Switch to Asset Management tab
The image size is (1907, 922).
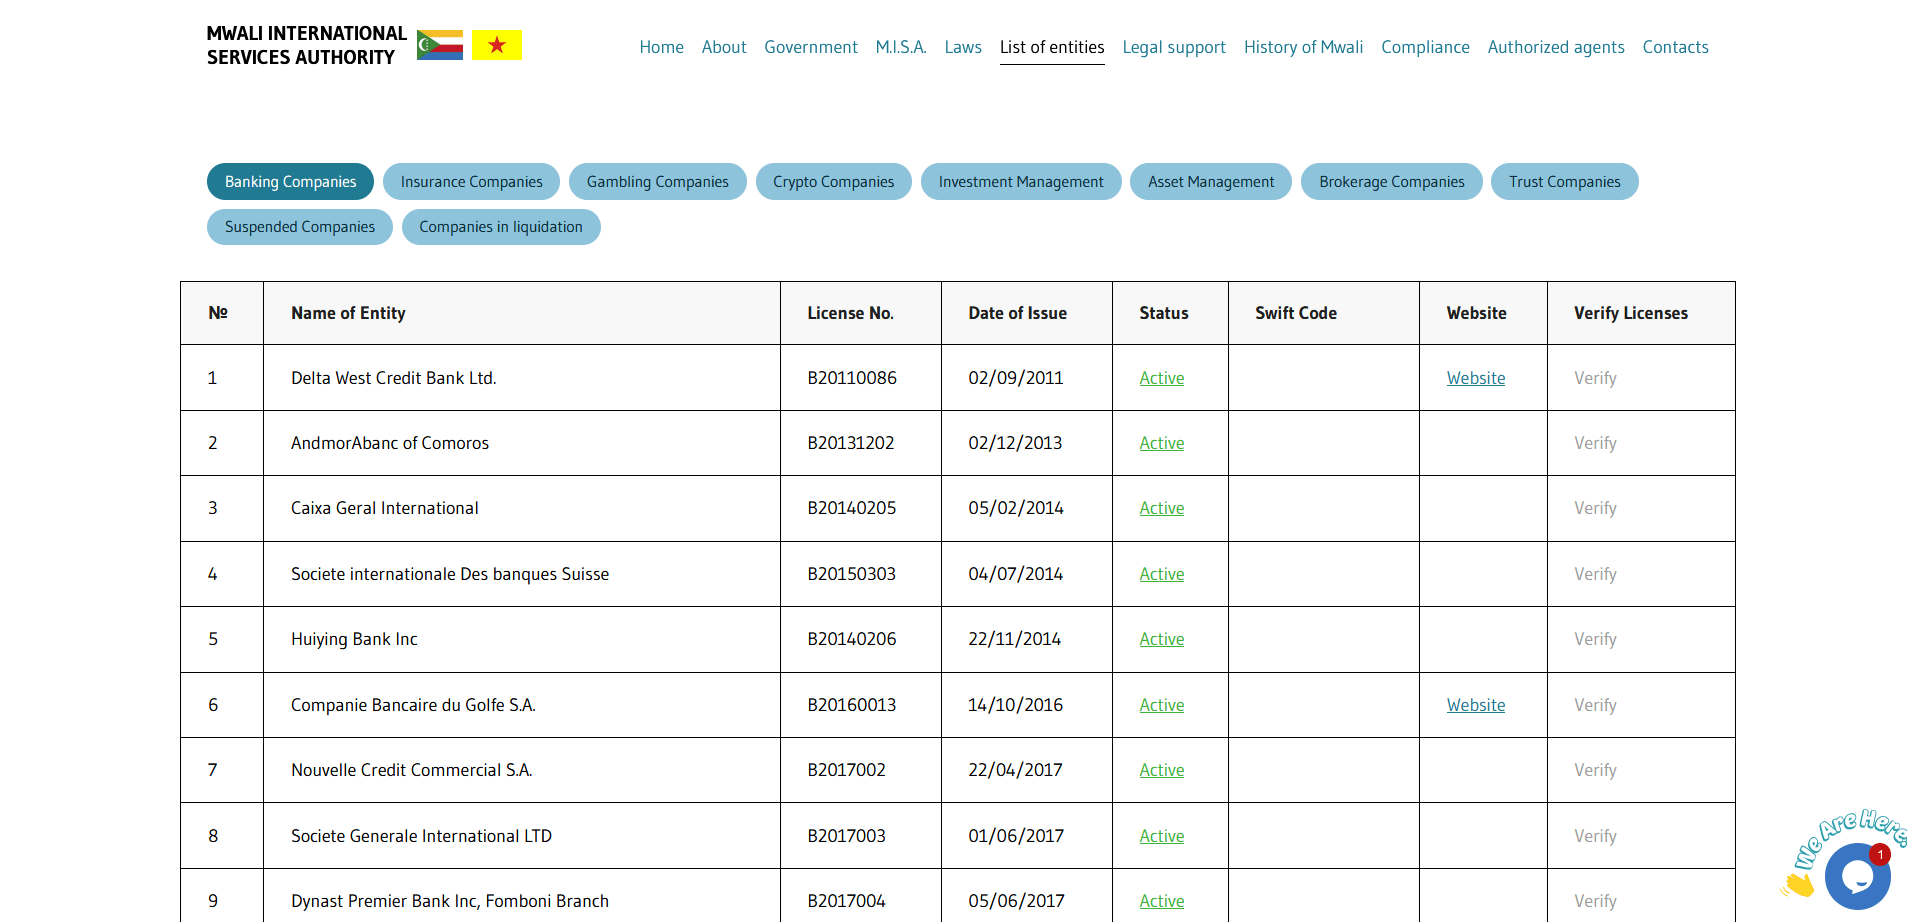1211,182
